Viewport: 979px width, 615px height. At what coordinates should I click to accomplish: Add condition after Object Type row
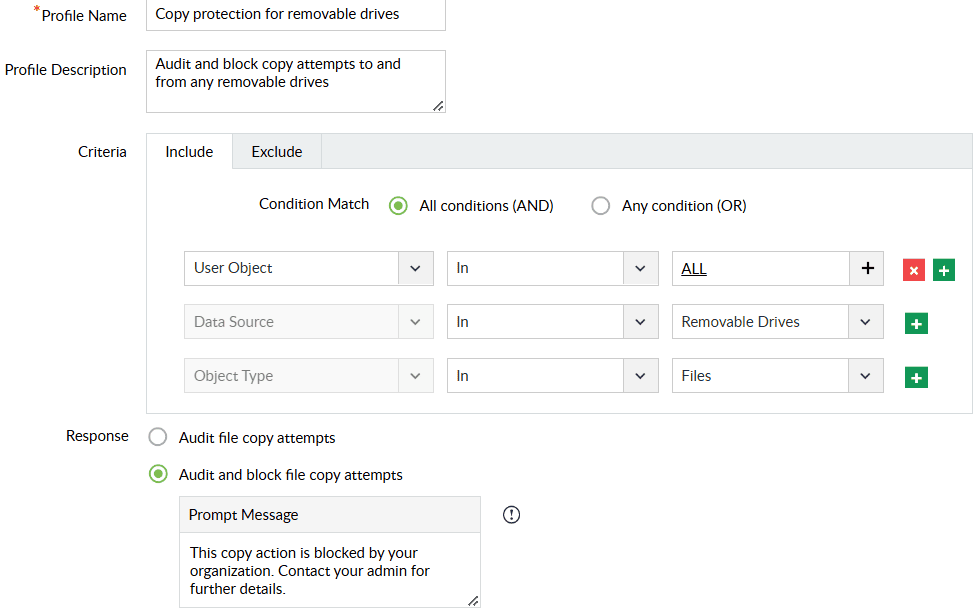916,377
